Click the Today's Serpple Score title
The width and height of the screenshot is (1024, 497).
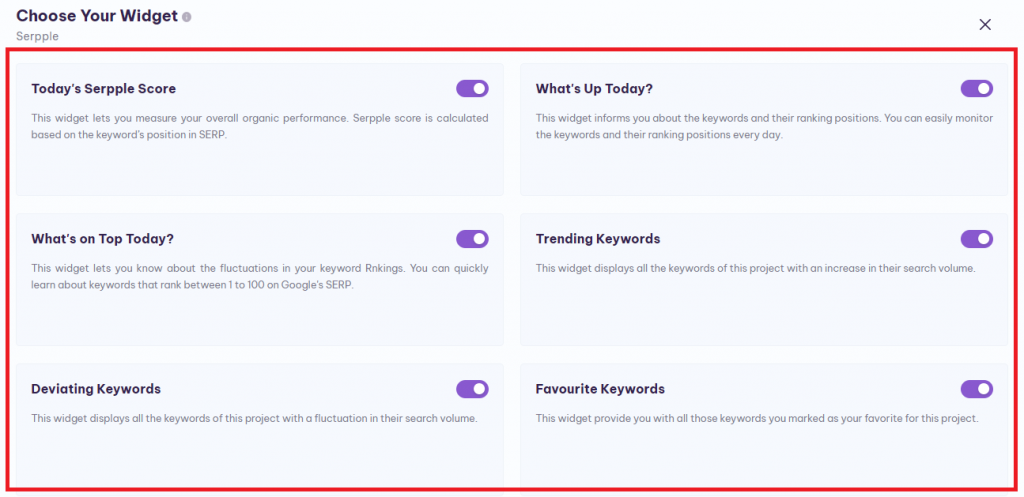103,89
